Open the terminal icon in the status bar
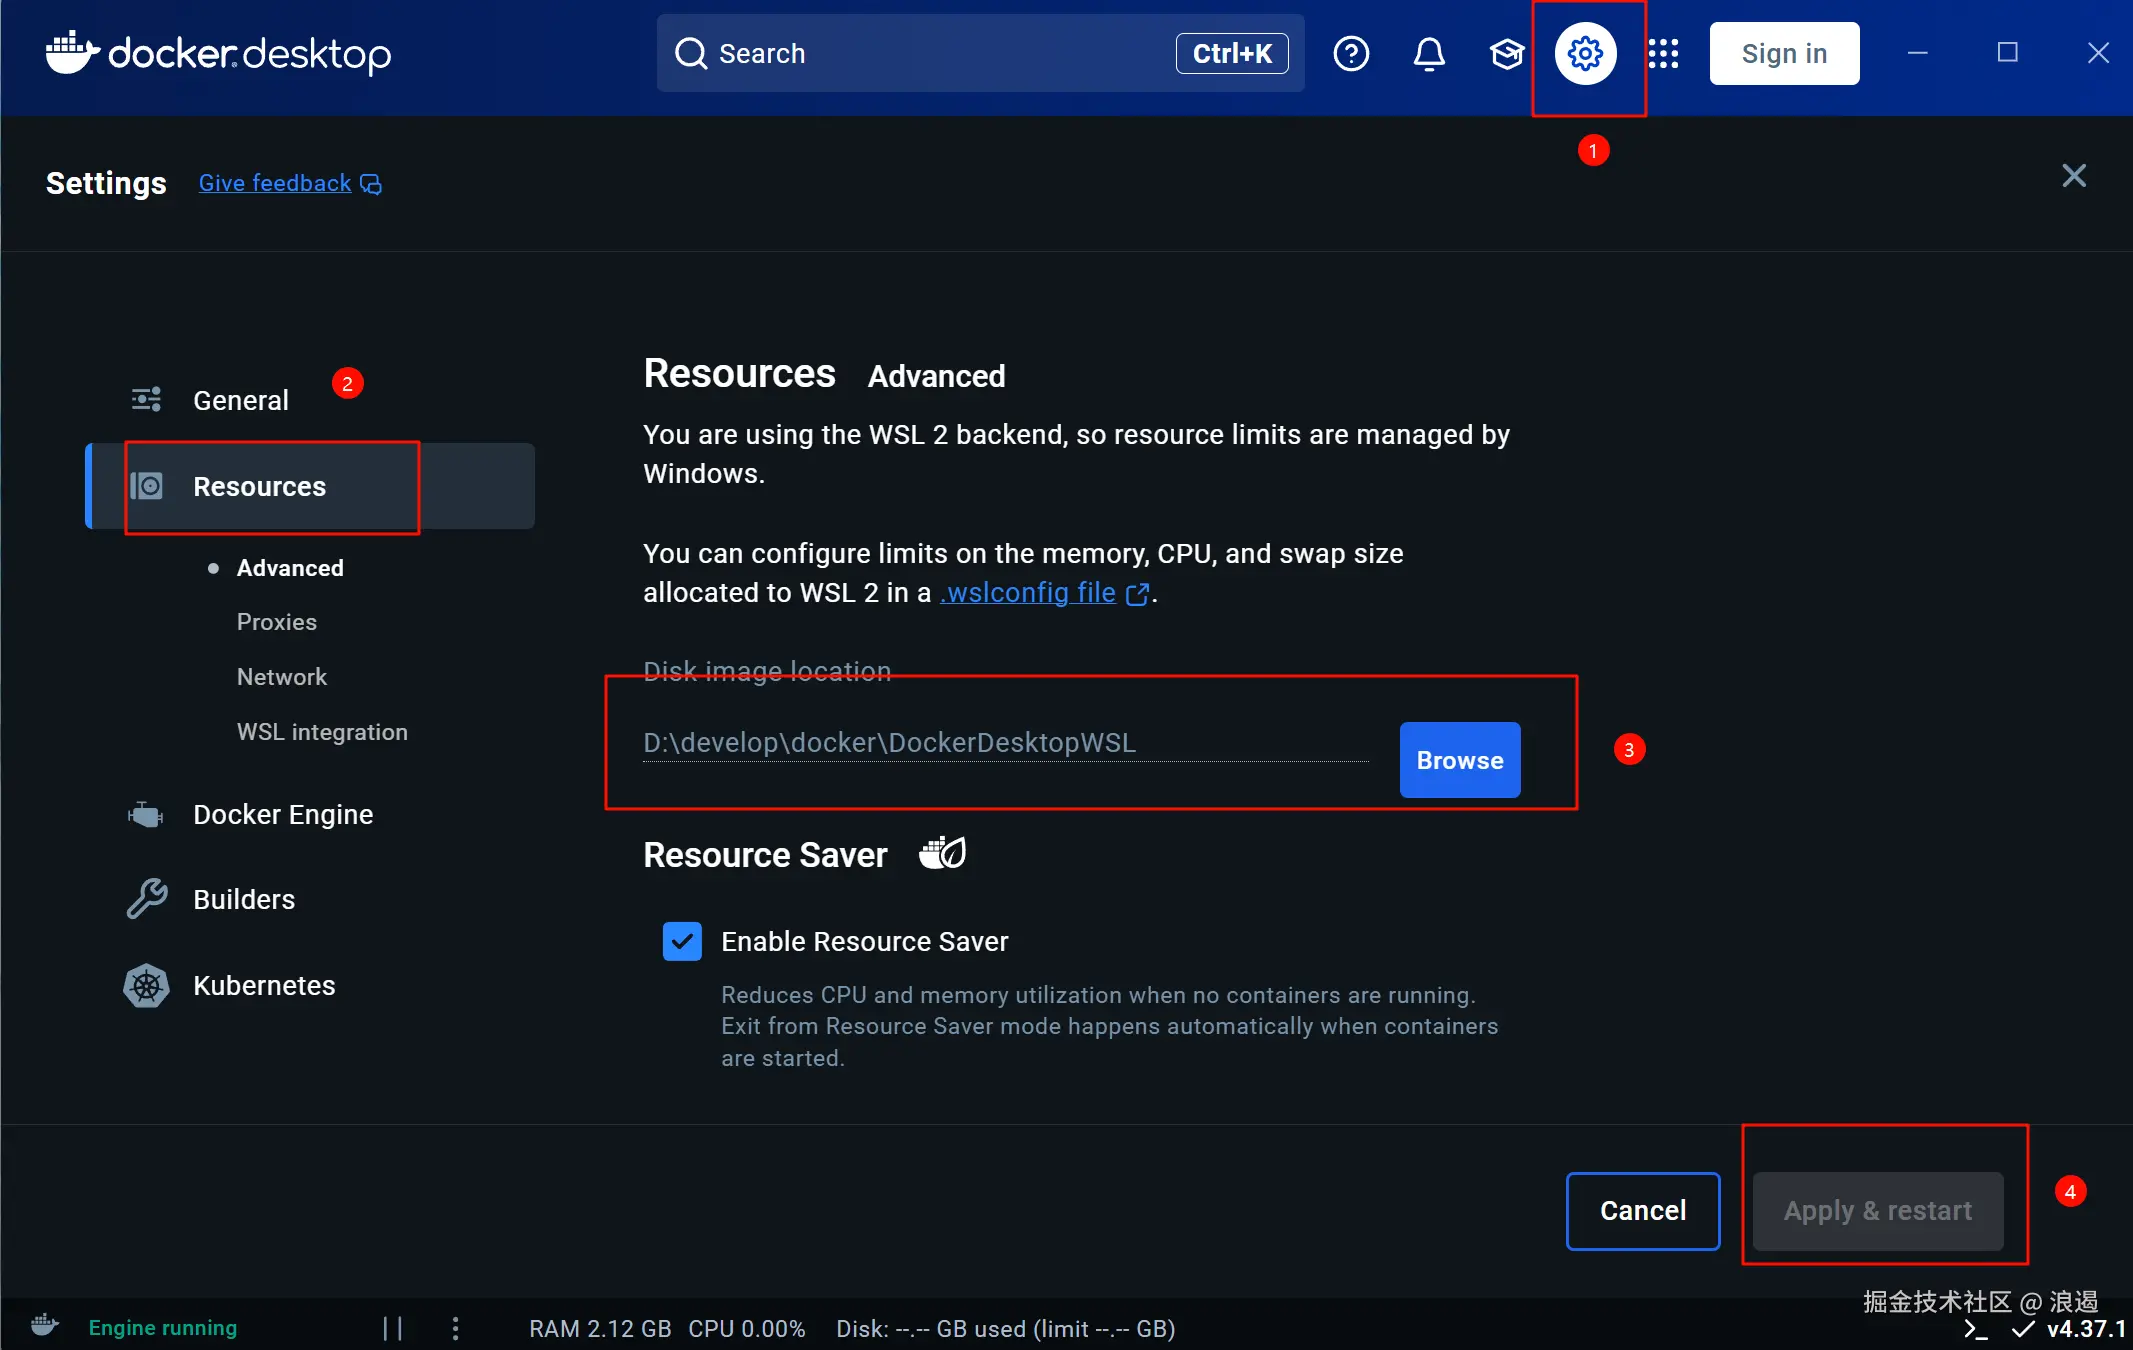Image resolution: width=2133 pixels, height=1350 pixels. tap(1975, 1329)
